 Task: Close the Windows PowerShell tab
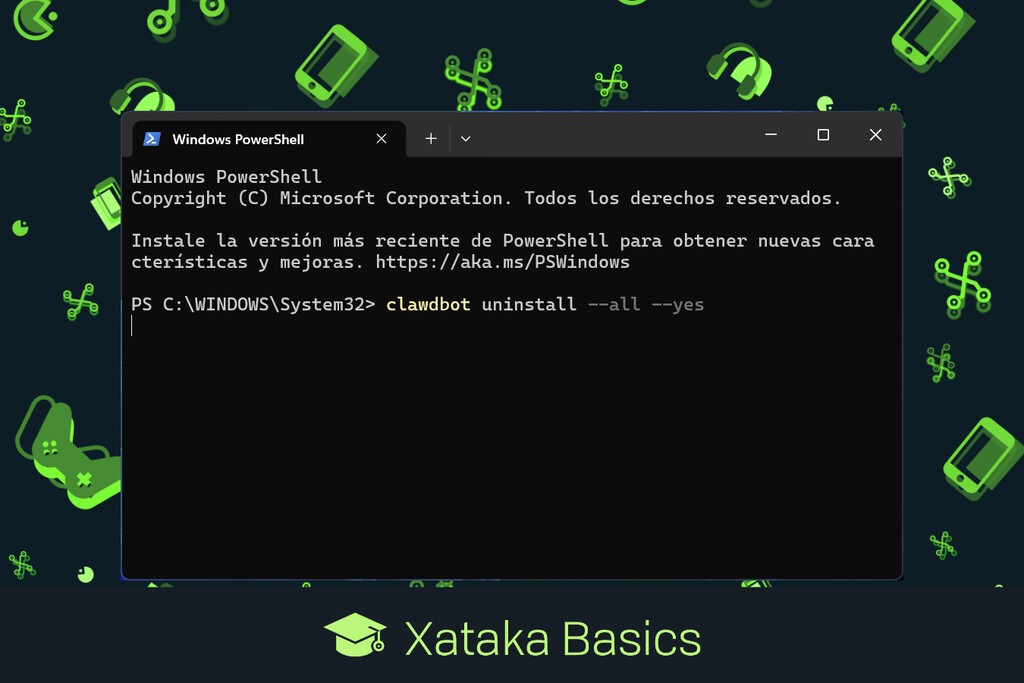pos(381,139)
